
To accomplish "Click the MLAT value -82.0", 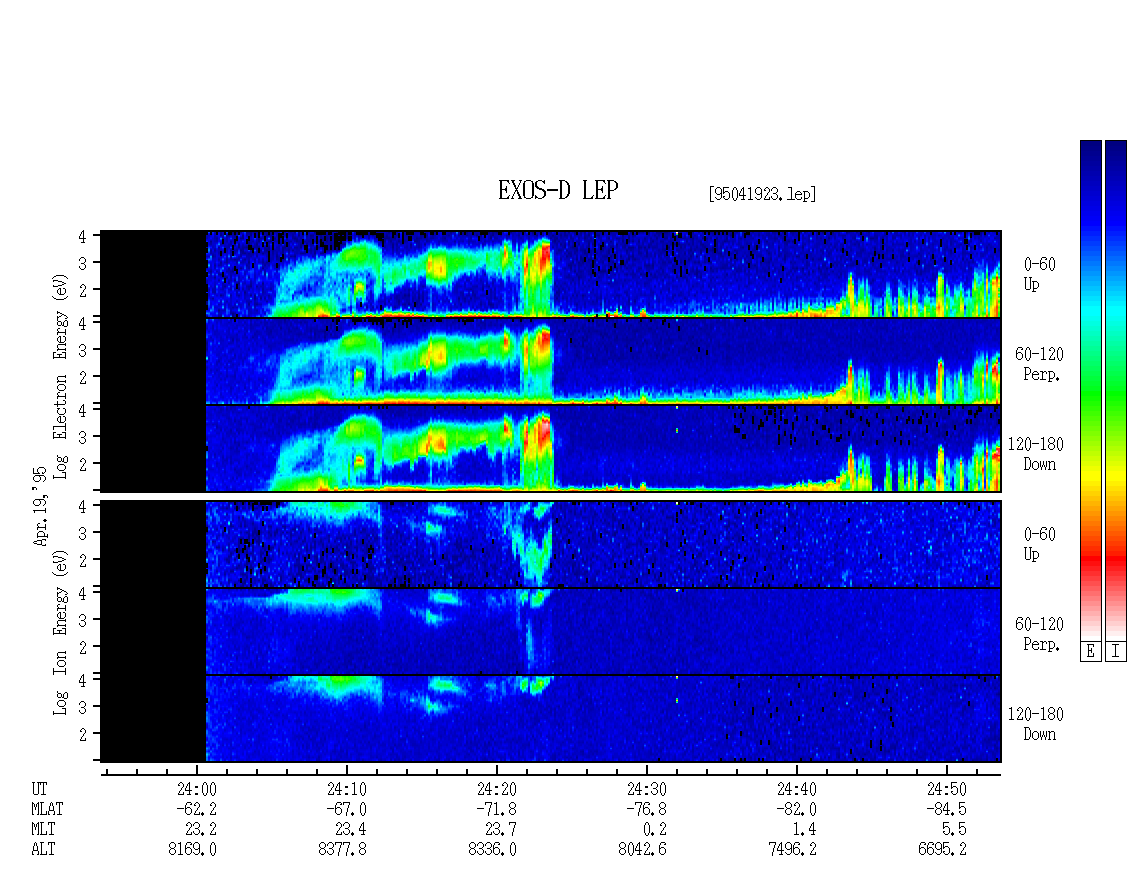I will click(796, 809).
